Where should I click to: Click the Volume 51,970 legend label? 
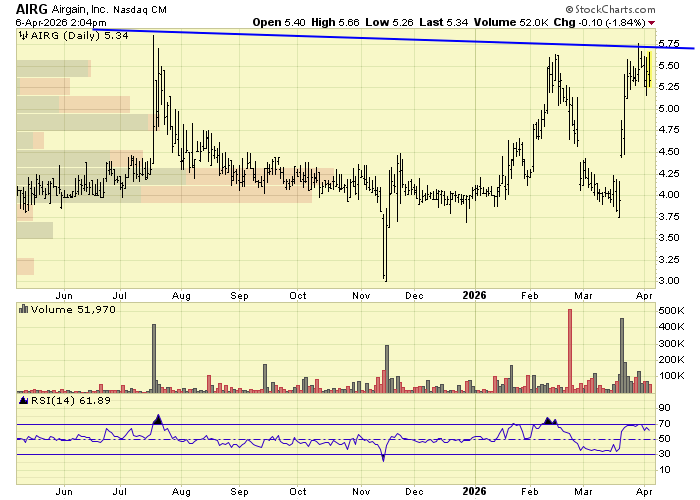pos(73,309)
